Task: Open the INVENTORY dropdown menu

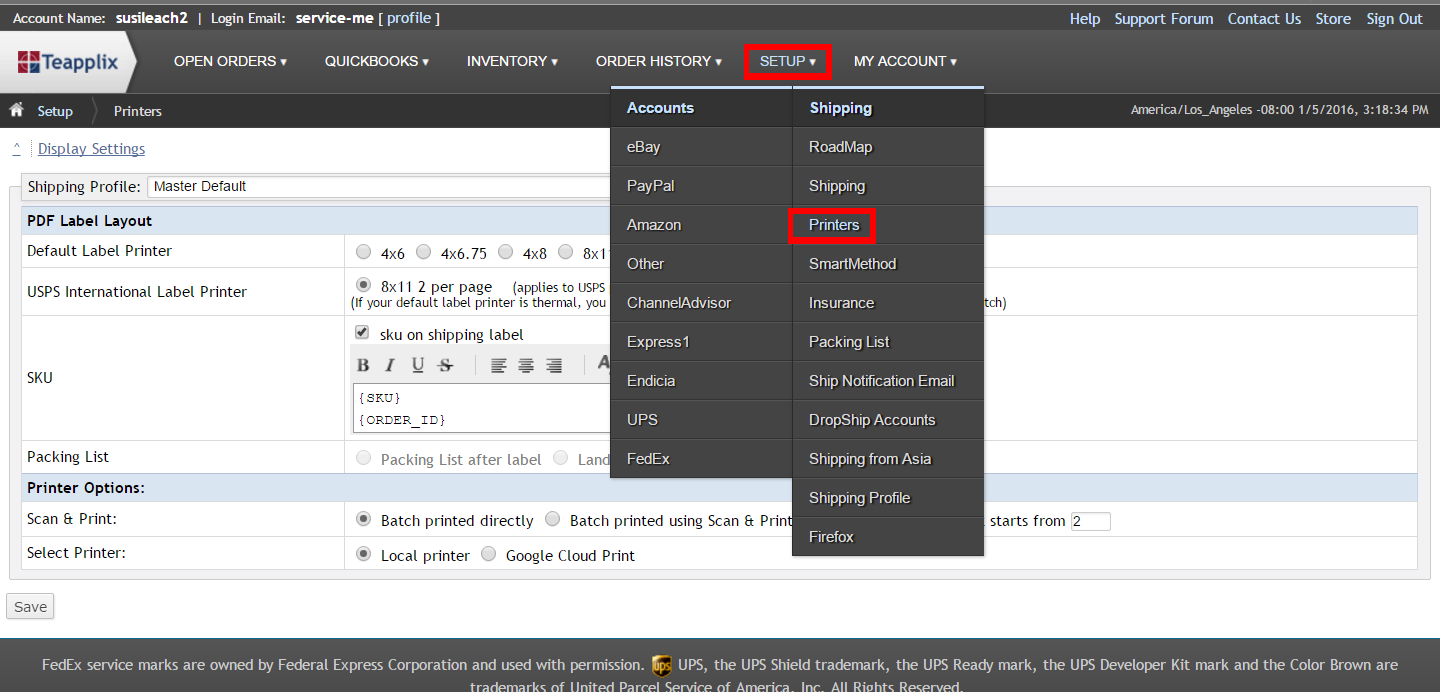Action: click(x=512, y=62)
